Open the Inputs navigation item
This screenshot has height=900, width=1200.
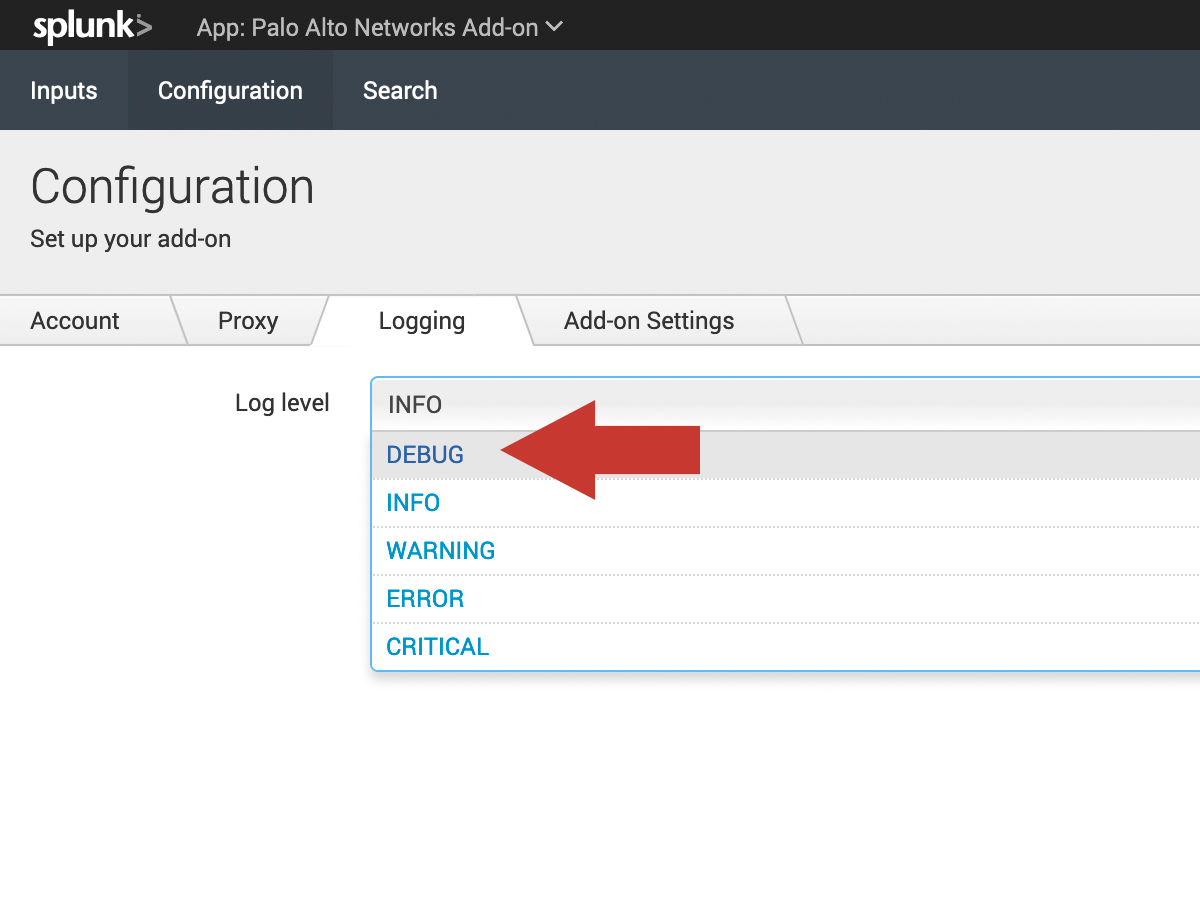64,91
